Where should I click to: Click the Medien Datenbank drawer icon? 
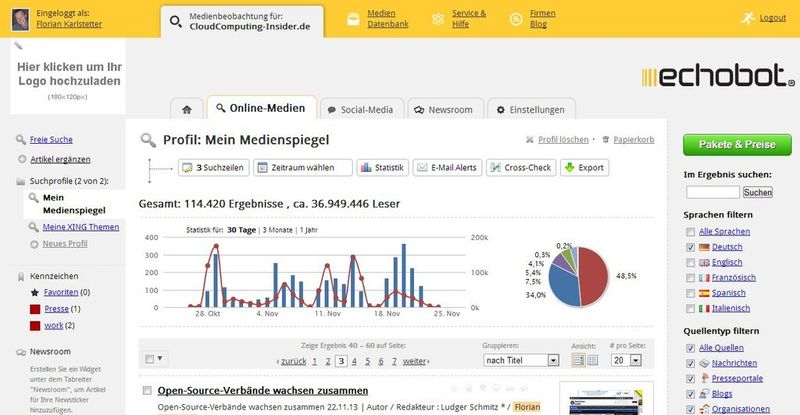354,19
